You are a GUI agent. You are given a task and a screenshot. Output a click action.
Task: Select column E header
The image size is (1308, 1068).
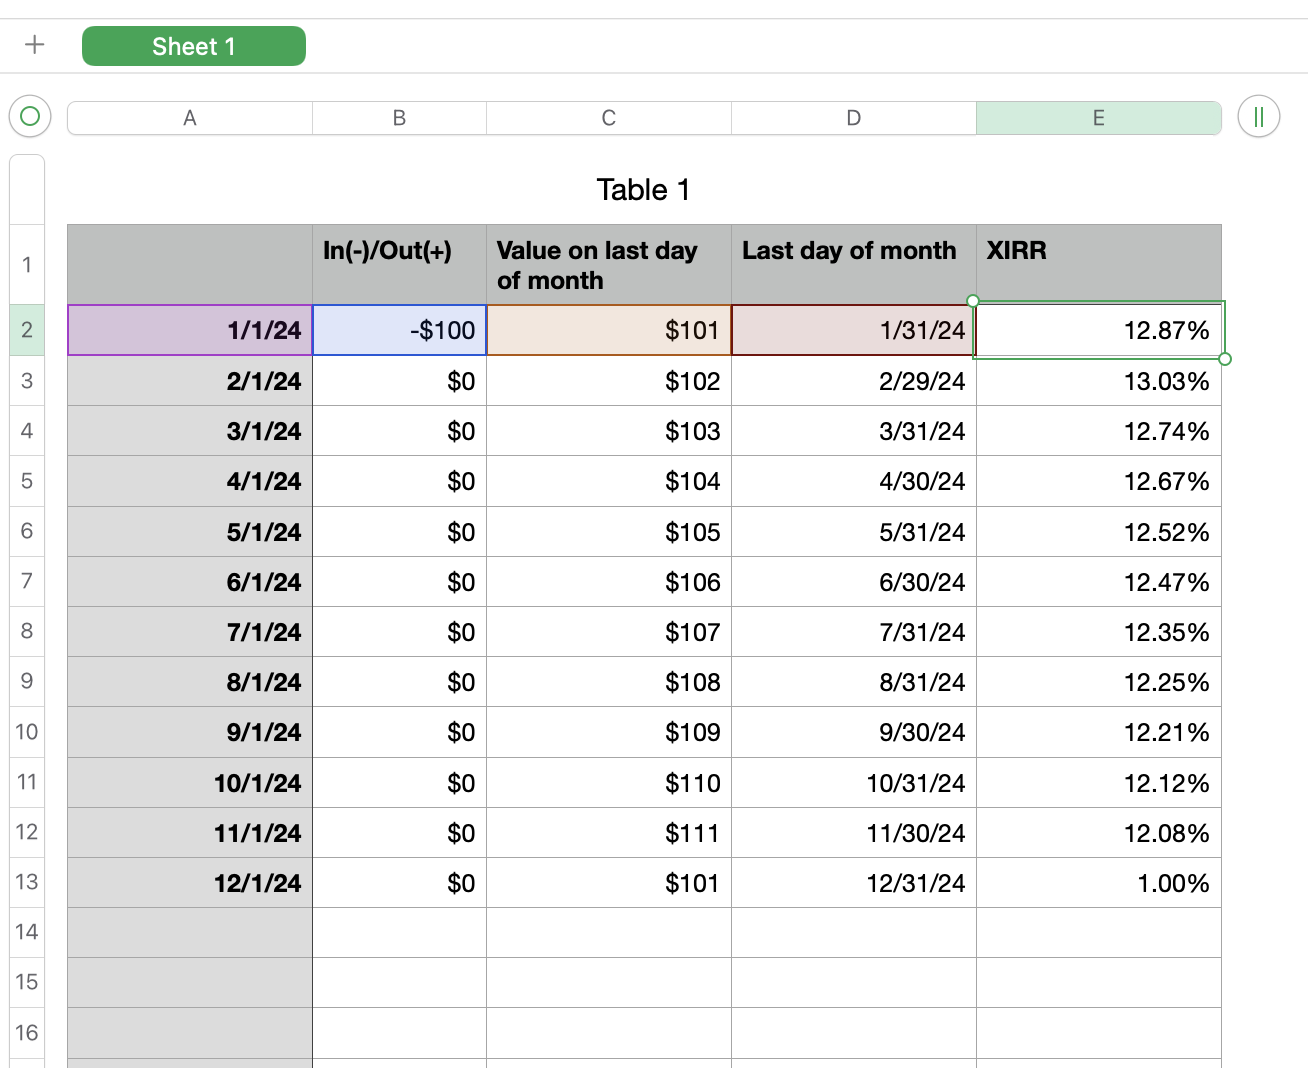(1098, 118)
